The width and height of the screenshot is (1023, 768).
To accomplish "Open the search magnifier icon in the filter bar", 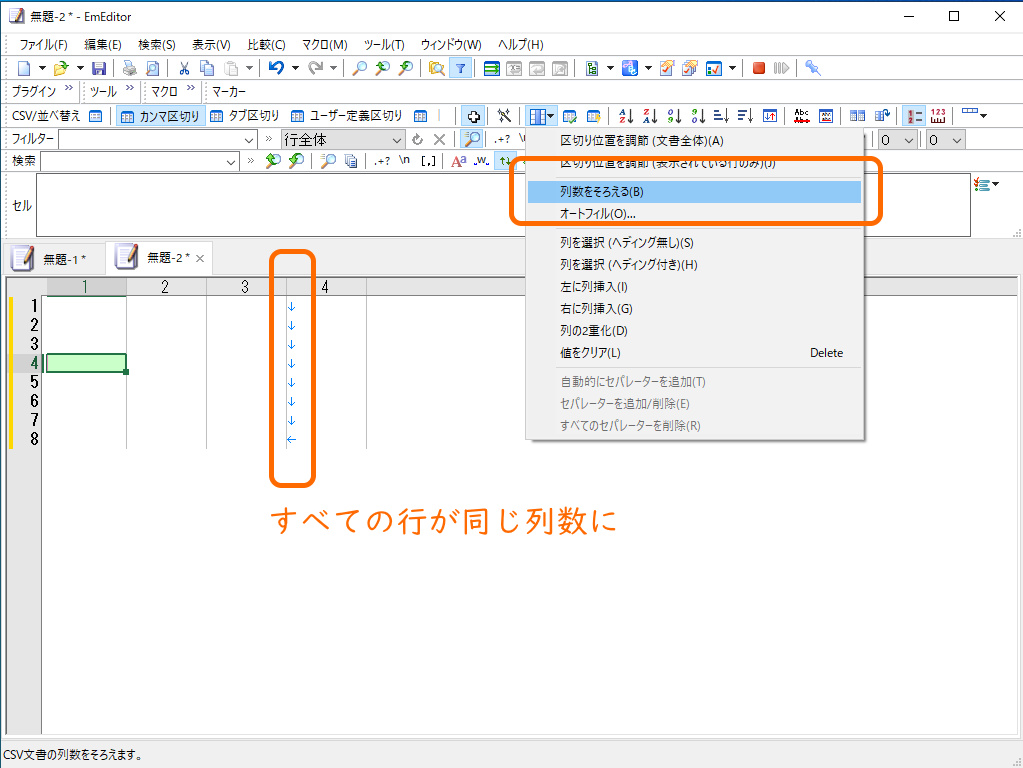I will click(x=470, y=139).
